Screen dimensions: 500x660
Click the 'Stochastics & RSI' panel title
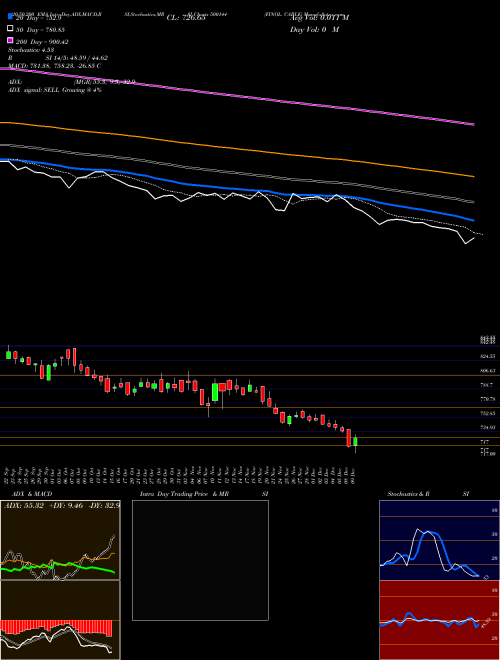pos(428,494)
